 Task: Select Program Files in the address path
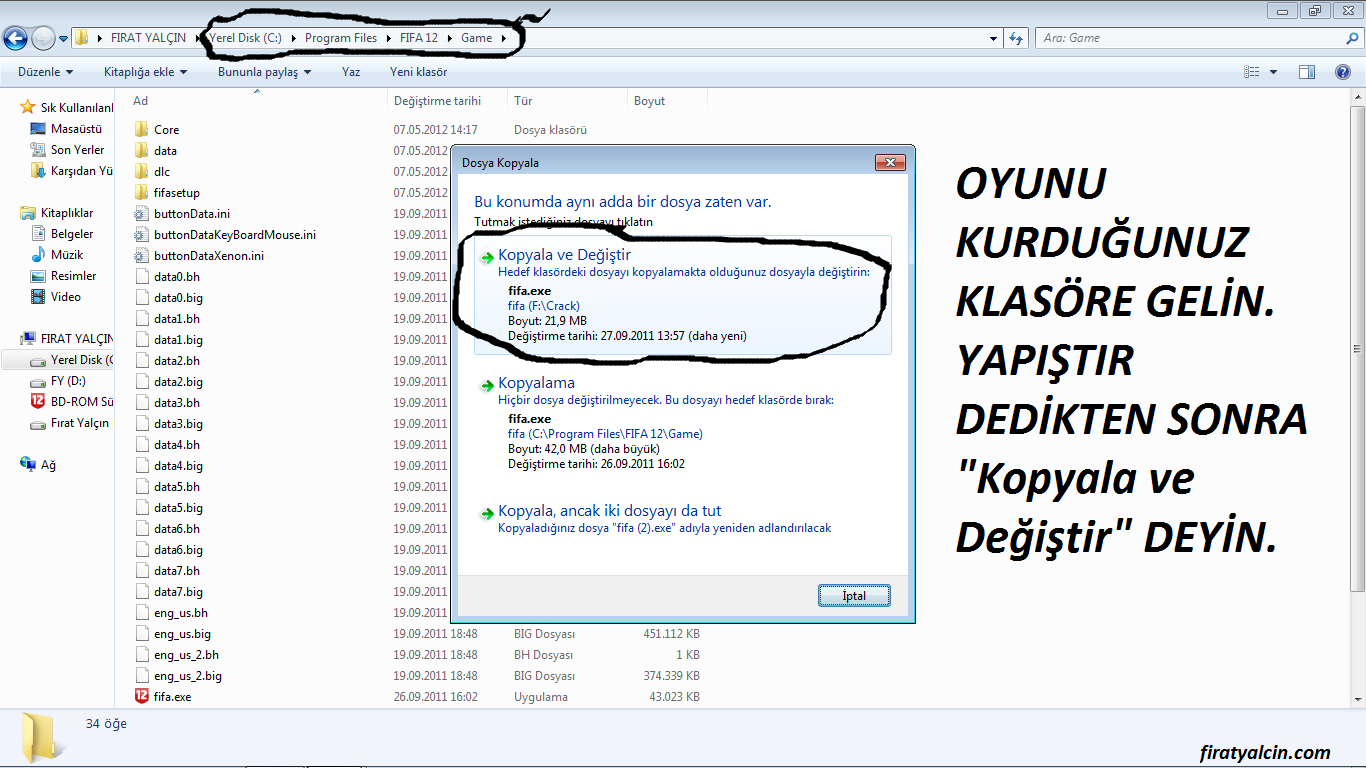click(x=341, y=38)
